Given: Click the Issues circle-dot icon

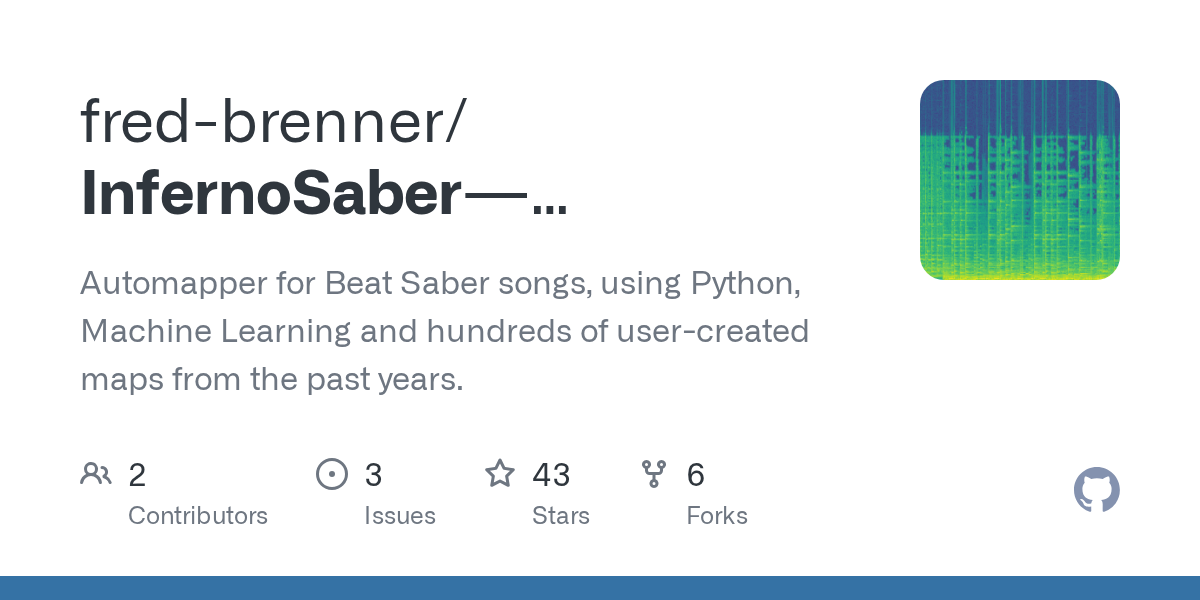Looking at the screenshot, I should (331, 474).
